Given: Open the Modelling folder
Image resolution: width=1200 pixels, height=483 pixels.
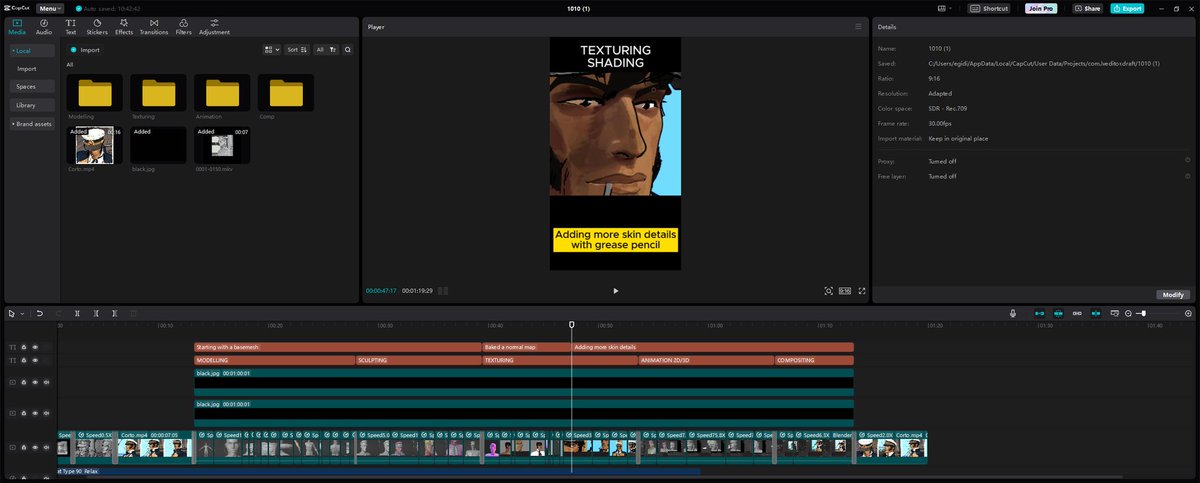Looking at the screenshot, I should (95, 92).
